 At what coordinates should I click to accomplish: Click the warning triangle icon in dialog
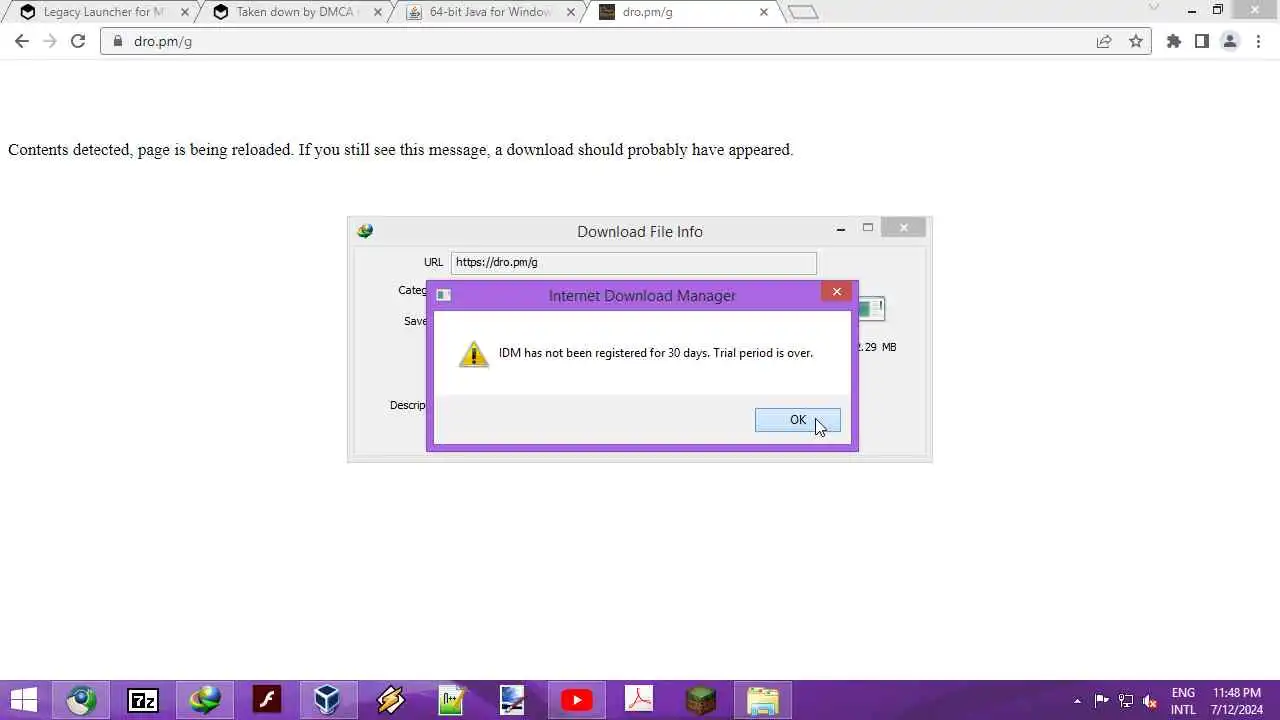coord(474,354)
